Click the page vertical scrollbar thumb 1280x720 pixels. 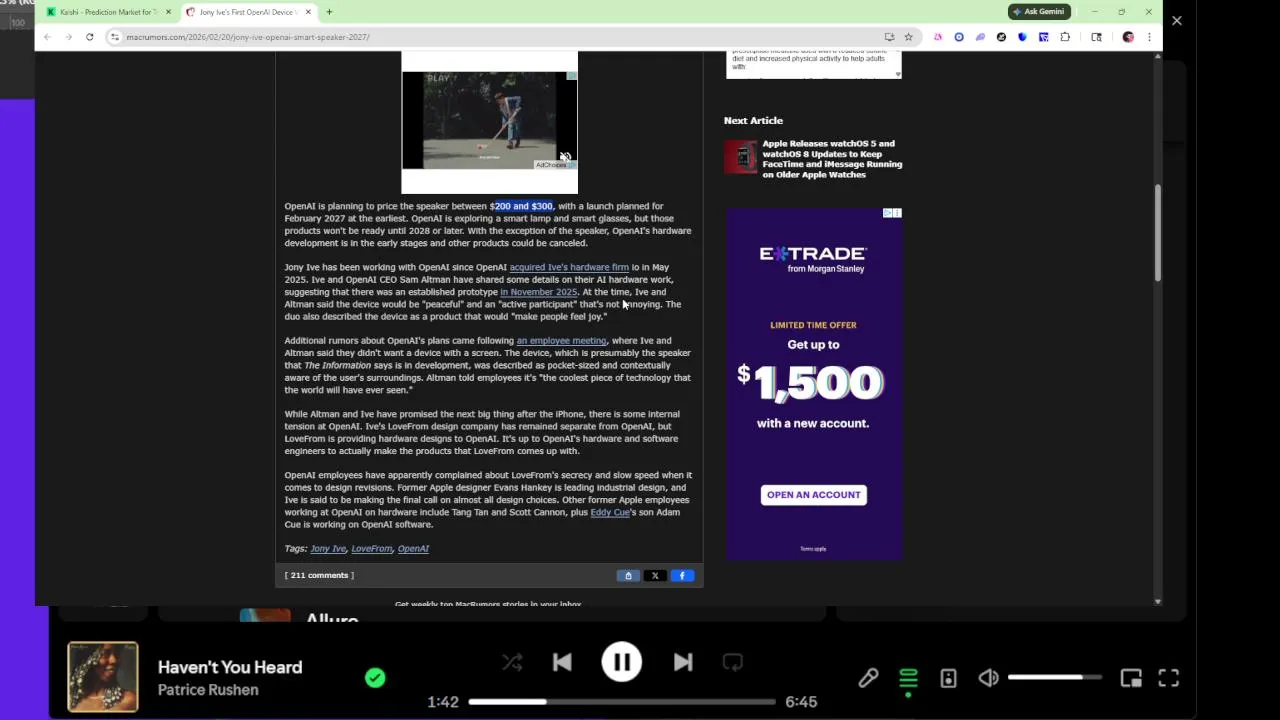tap(1158, 232)
